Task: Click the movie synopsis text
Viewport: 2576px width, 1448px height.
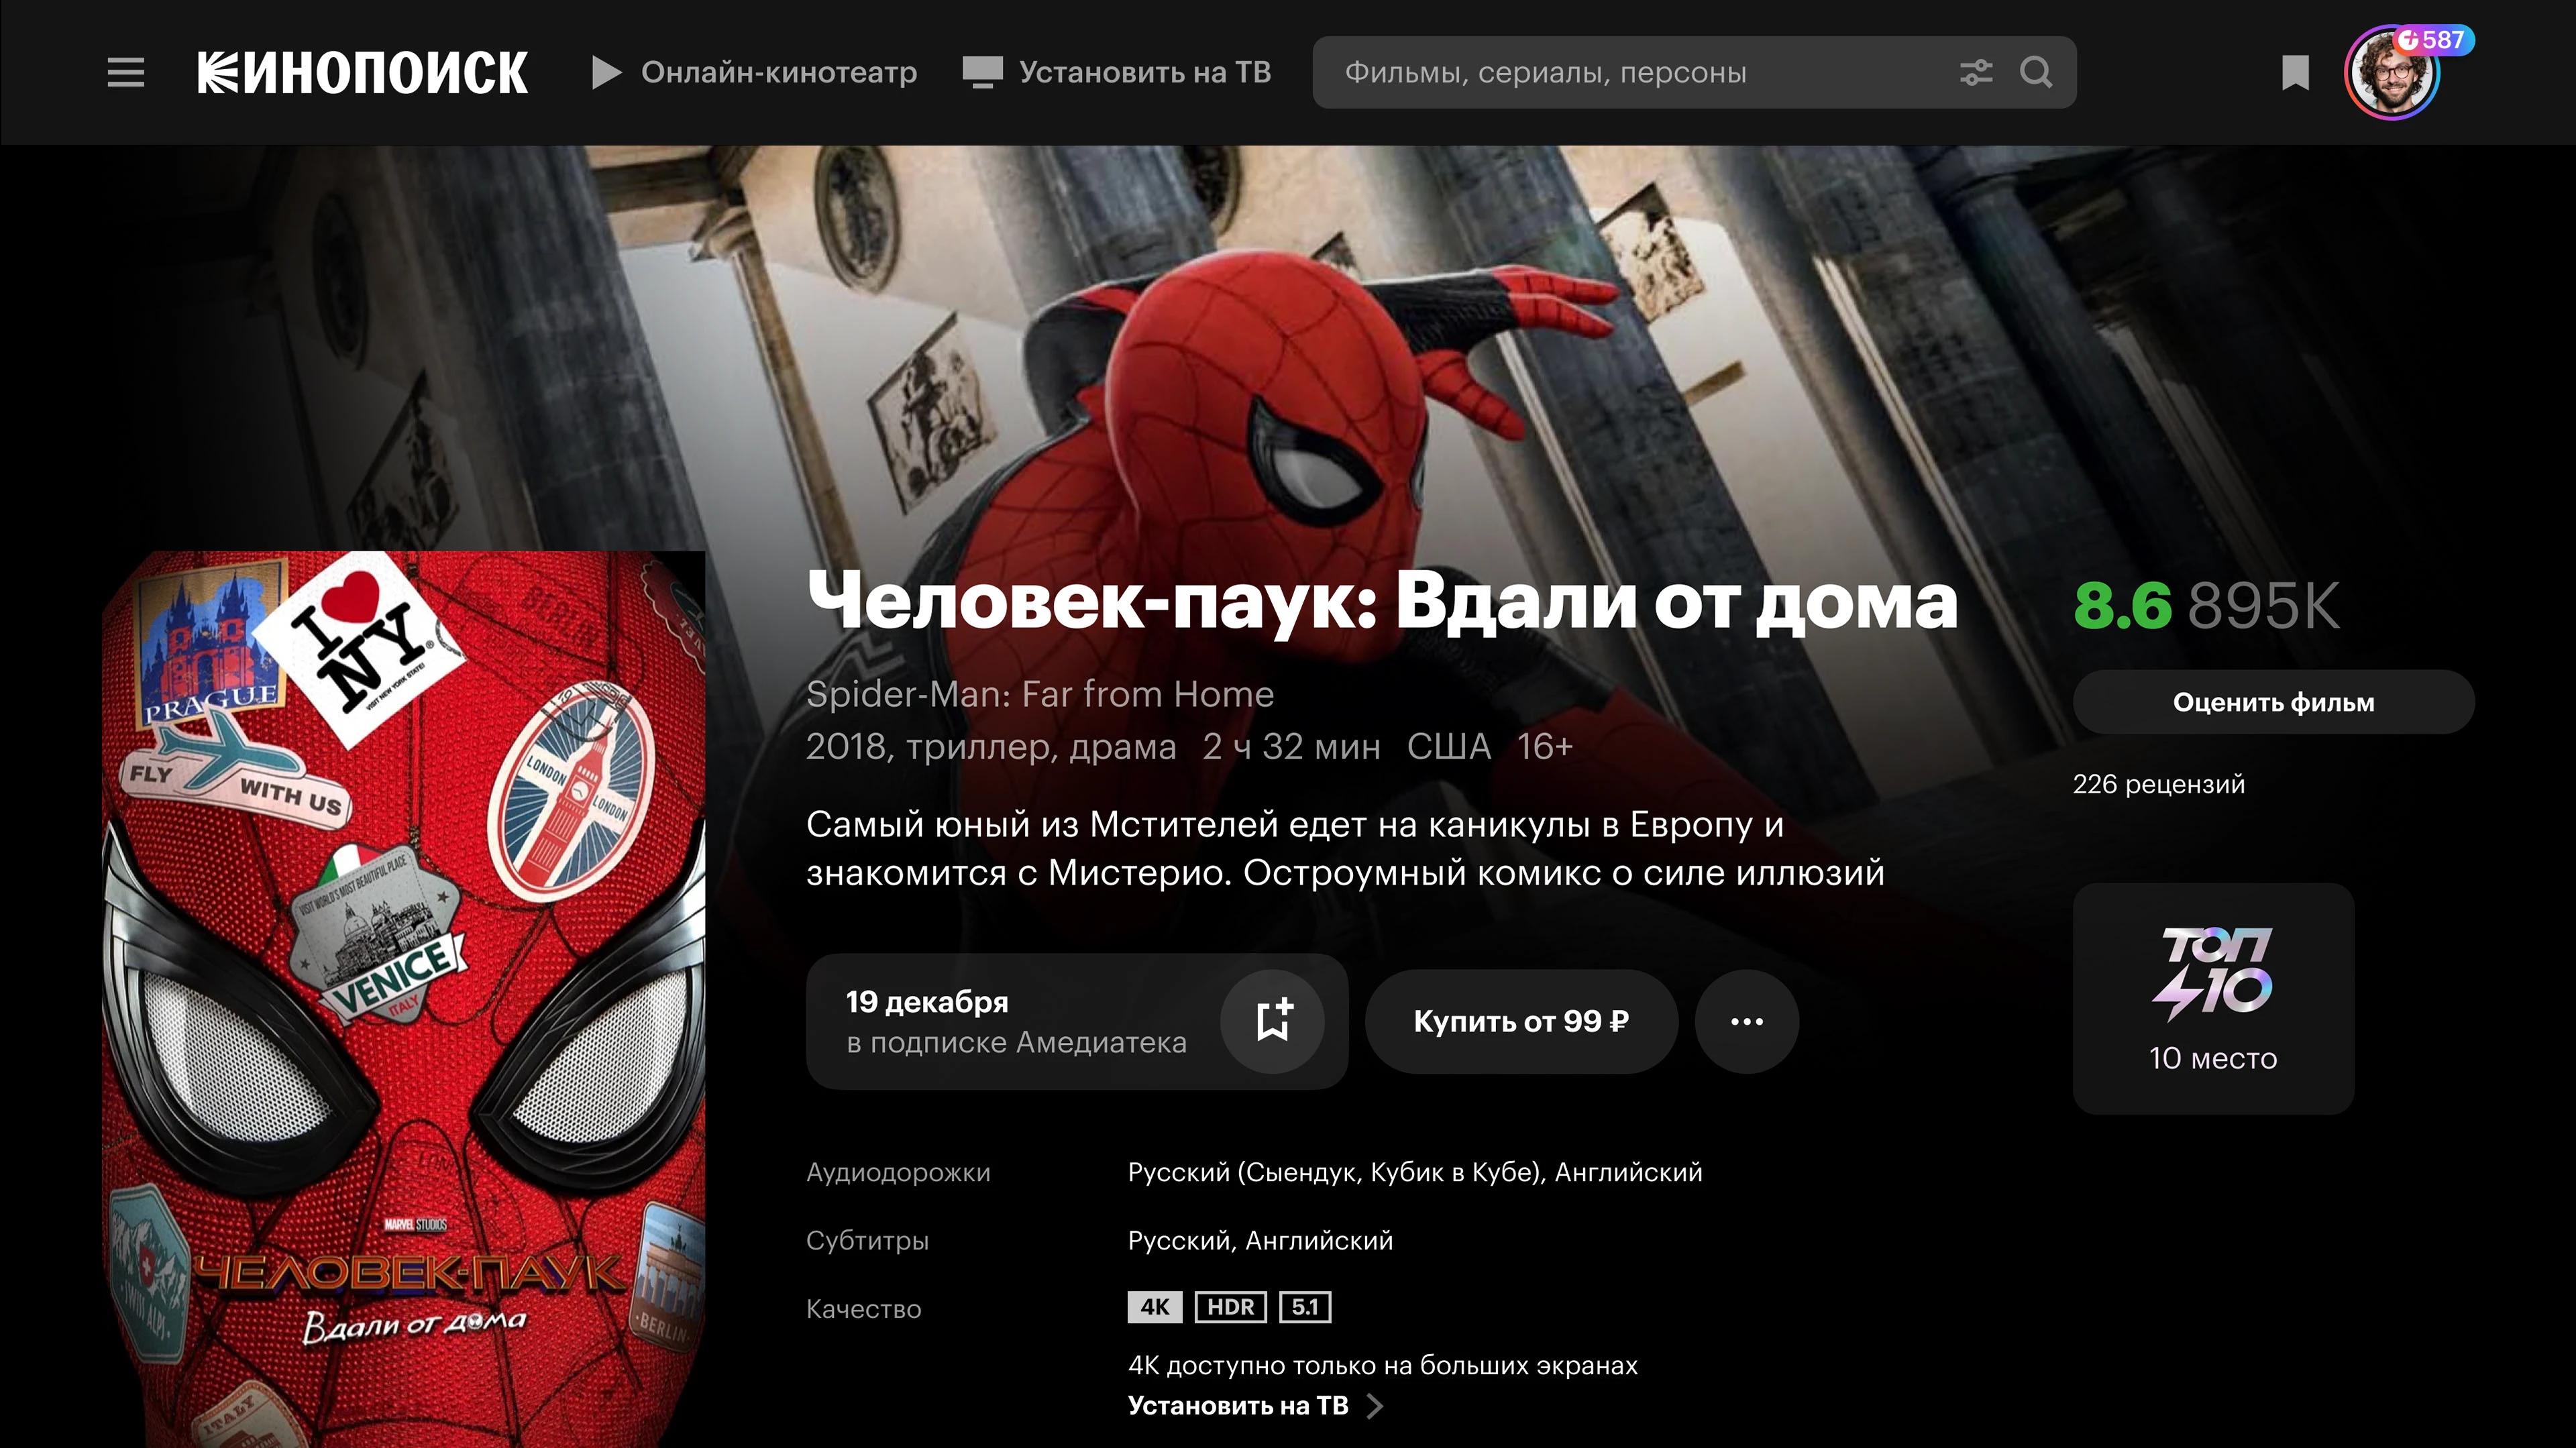Action: point(1345,848)
